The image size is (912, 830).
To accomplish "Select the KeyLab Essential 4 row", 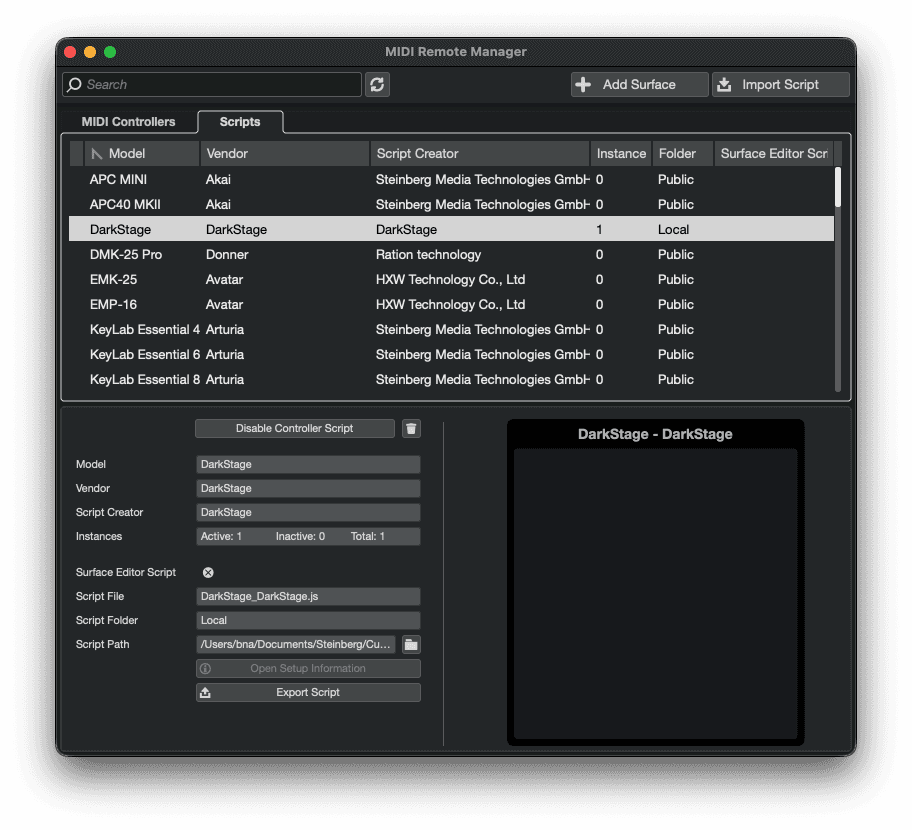I will (x=451, y=330).
